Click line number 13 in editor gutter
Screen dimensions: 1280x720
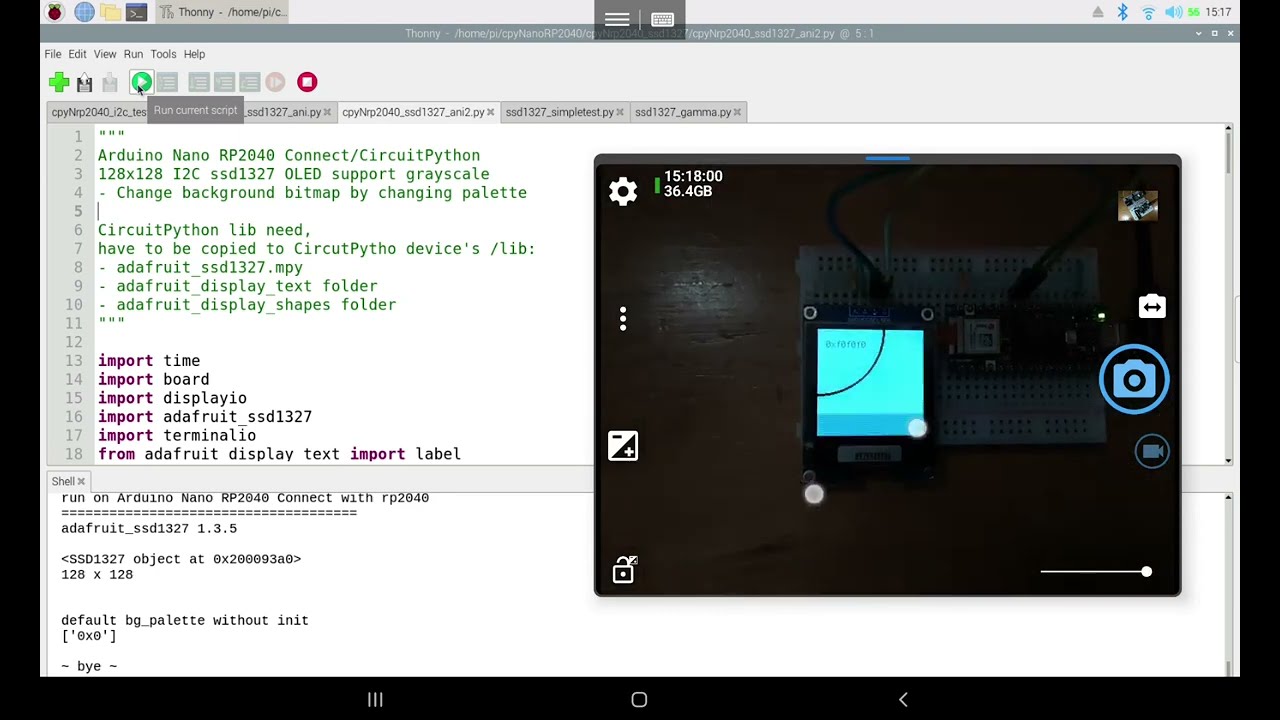coord(74,360)
